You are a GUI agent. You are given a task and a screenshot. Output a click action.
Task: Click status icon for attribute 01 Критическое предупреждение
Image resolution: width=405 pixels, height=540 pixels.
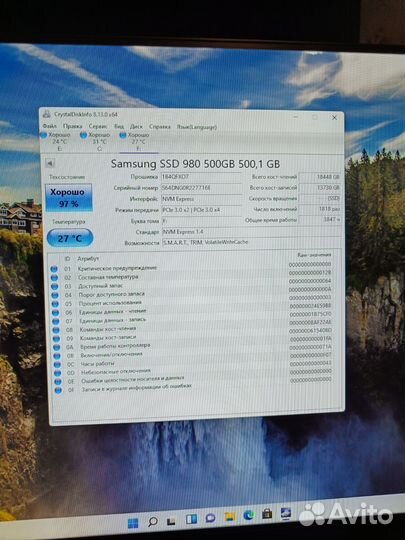(54, 269)
